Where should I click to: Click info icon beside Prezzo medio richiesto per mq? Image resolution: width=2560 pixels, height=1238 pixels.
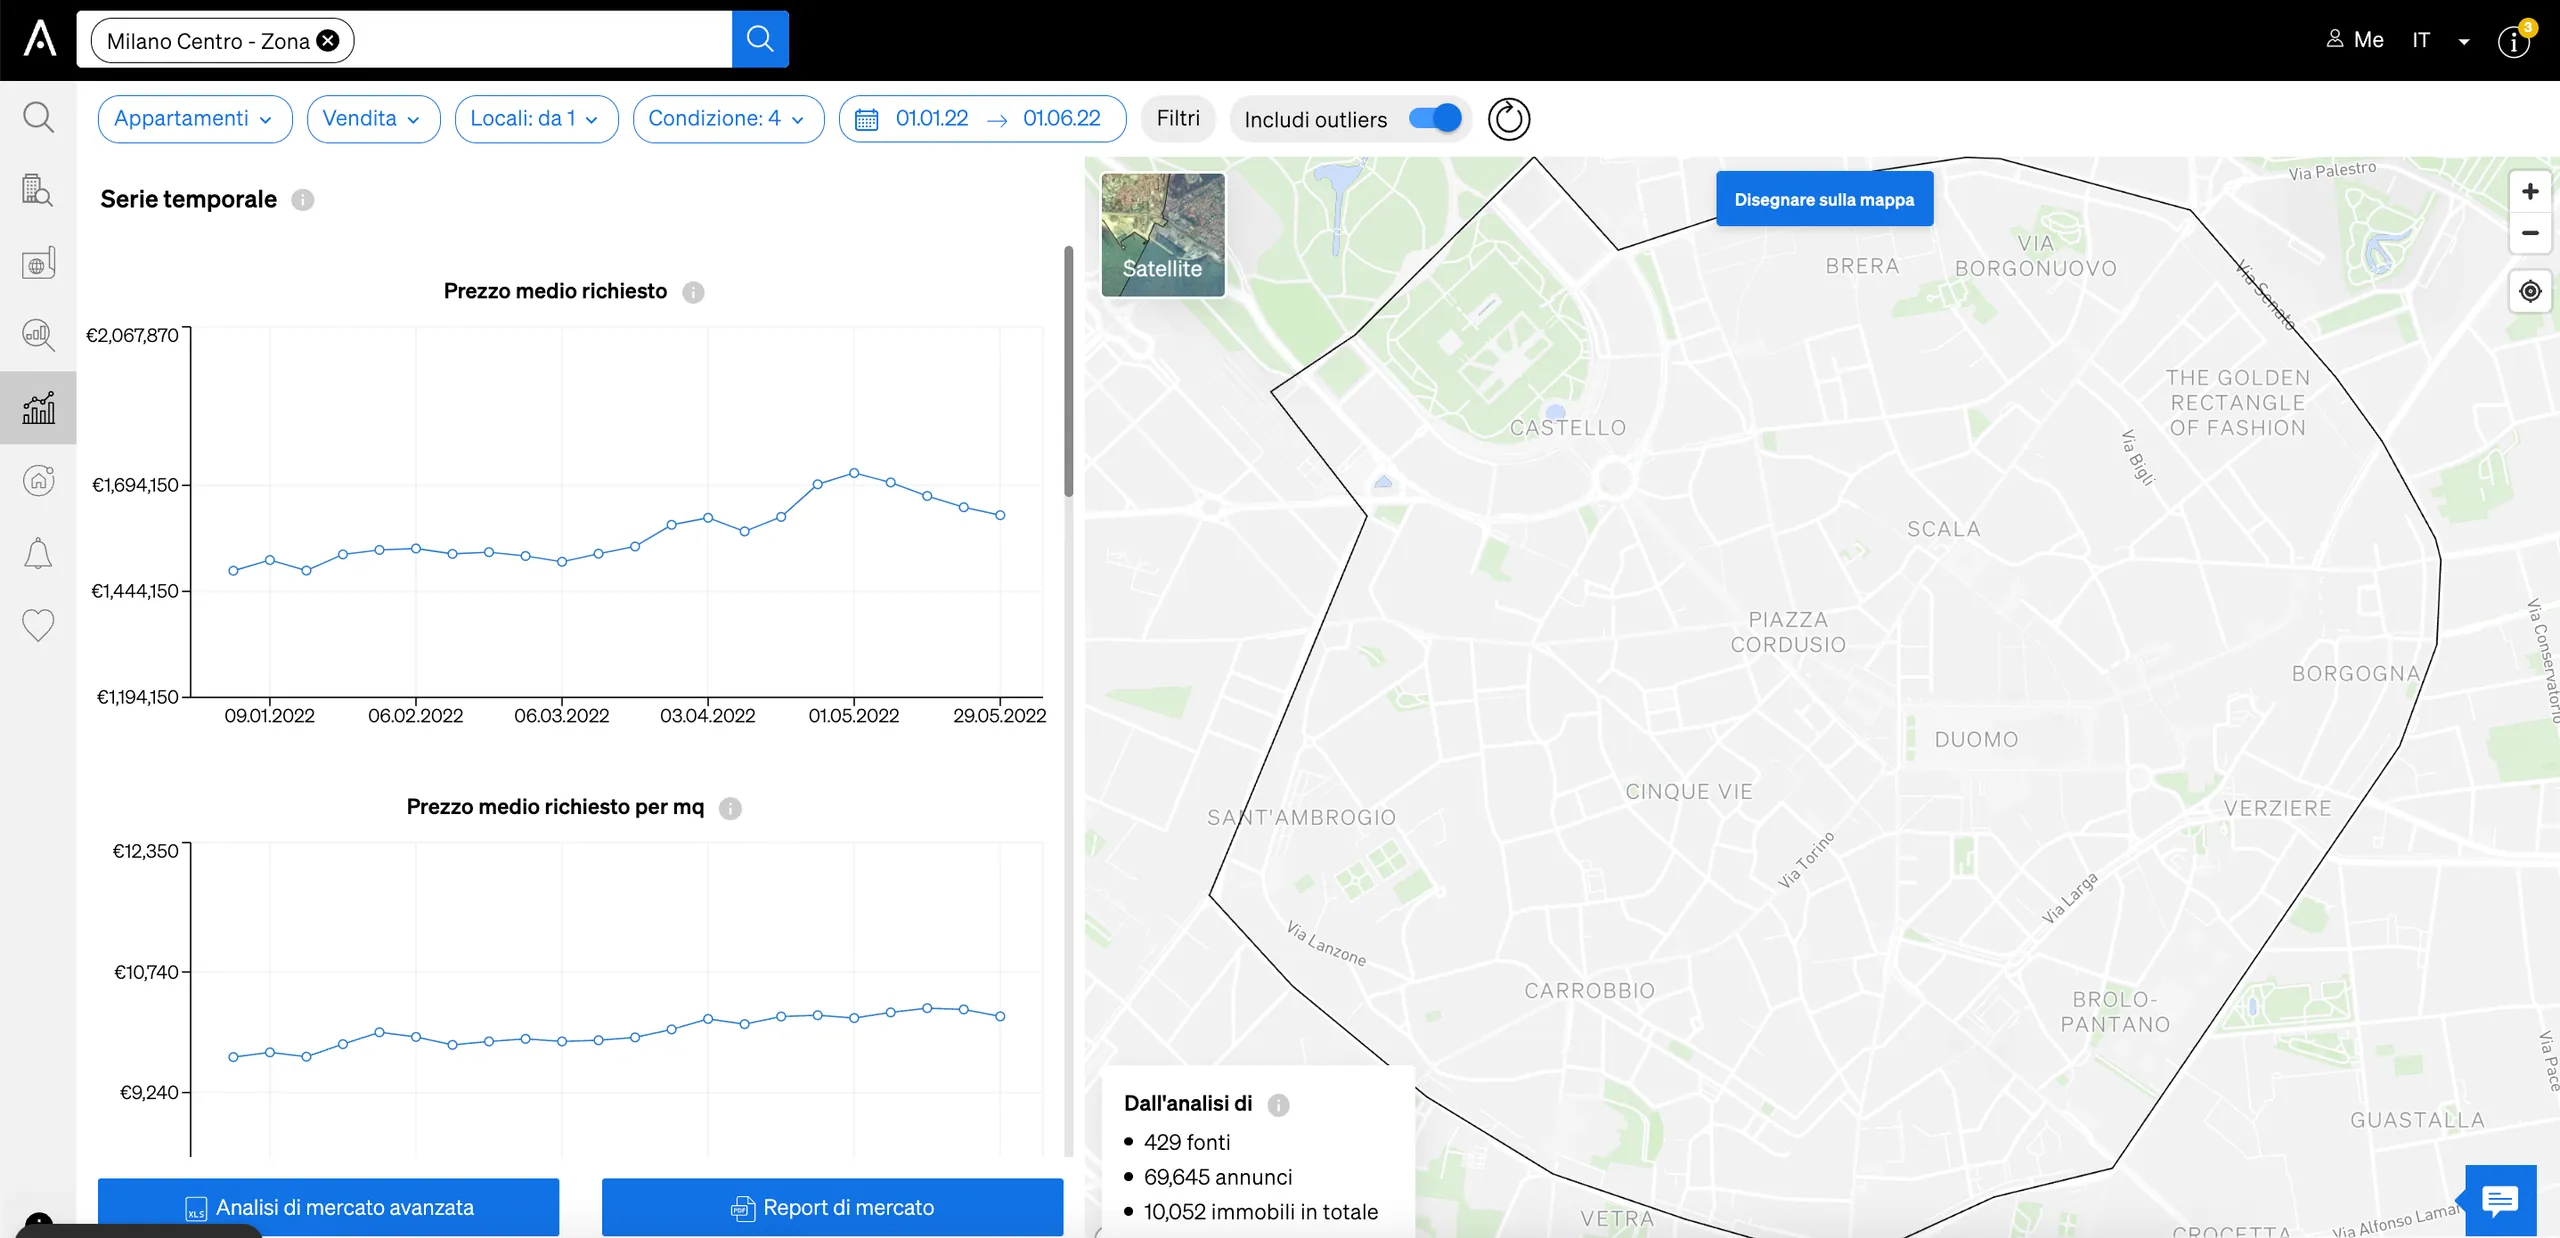pos(730,808)
